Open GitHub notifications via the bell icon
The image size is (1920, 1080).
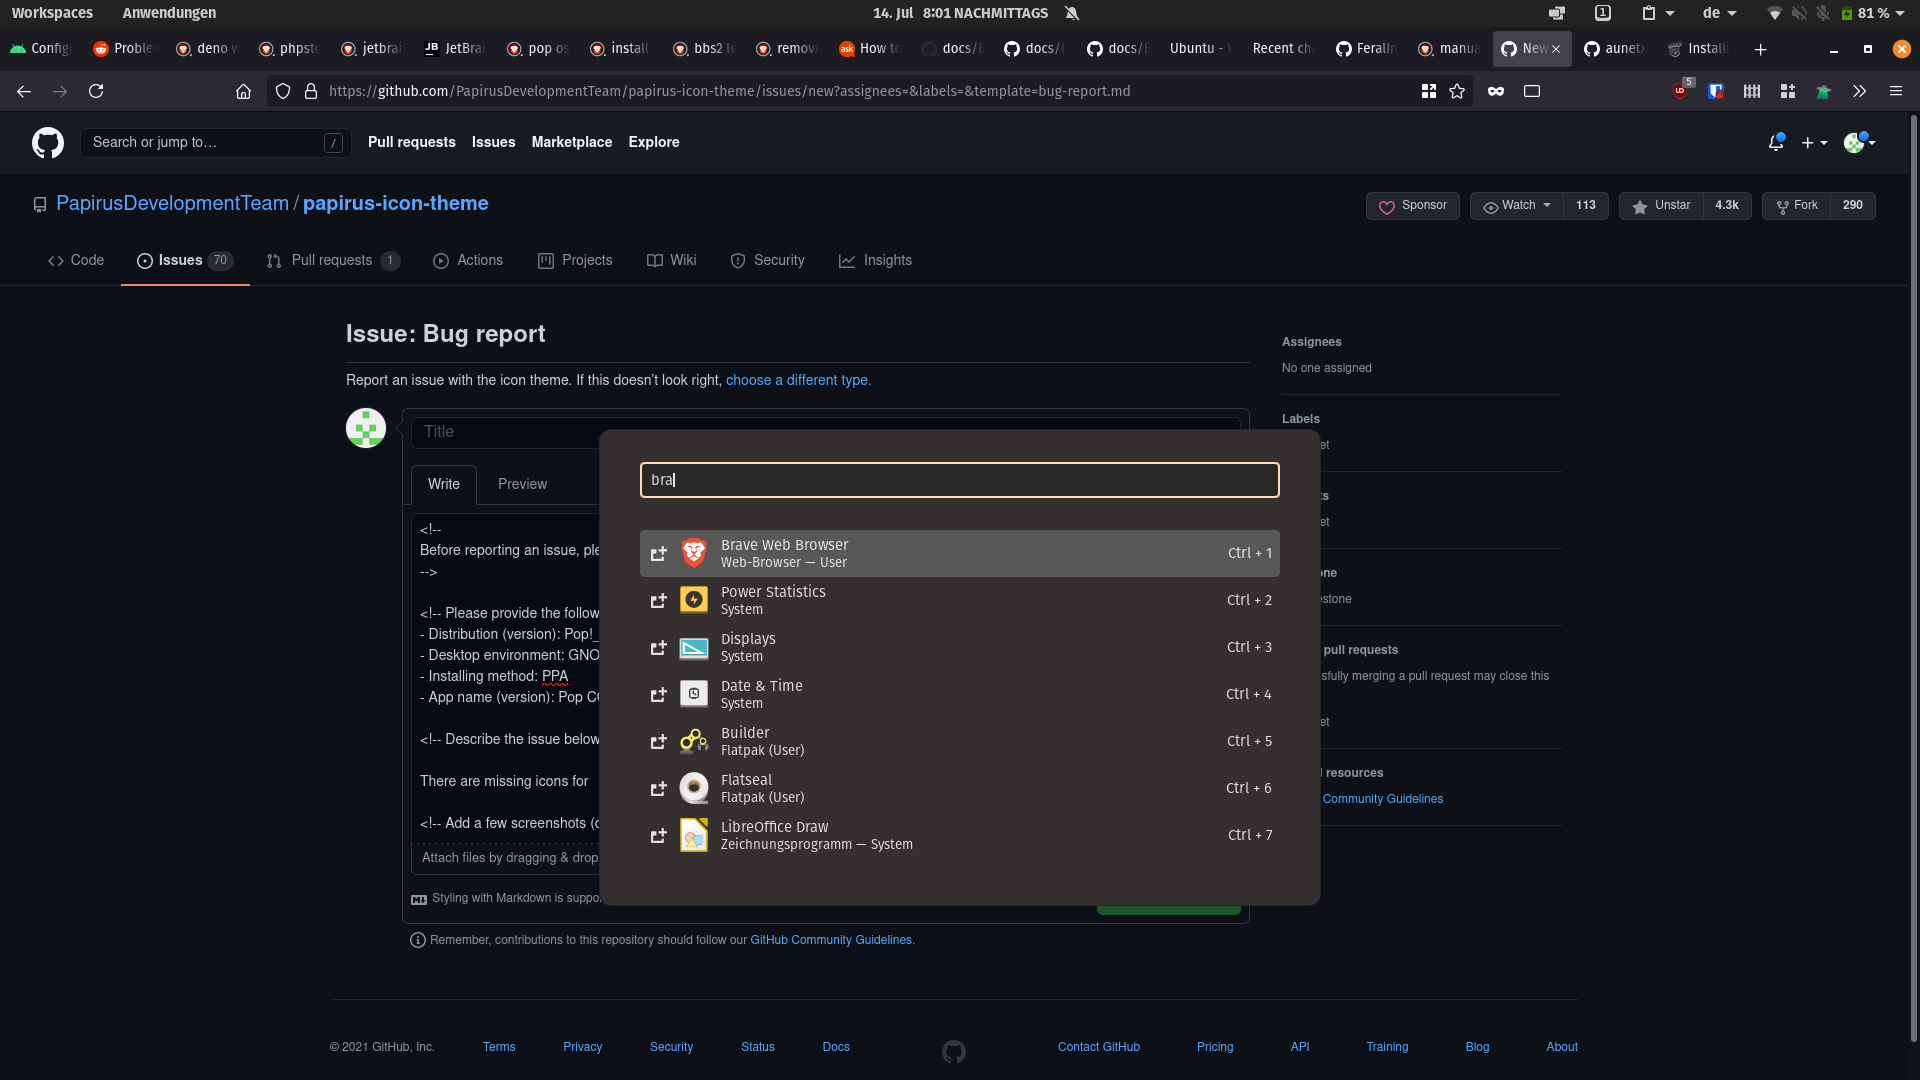point(1776,142)
